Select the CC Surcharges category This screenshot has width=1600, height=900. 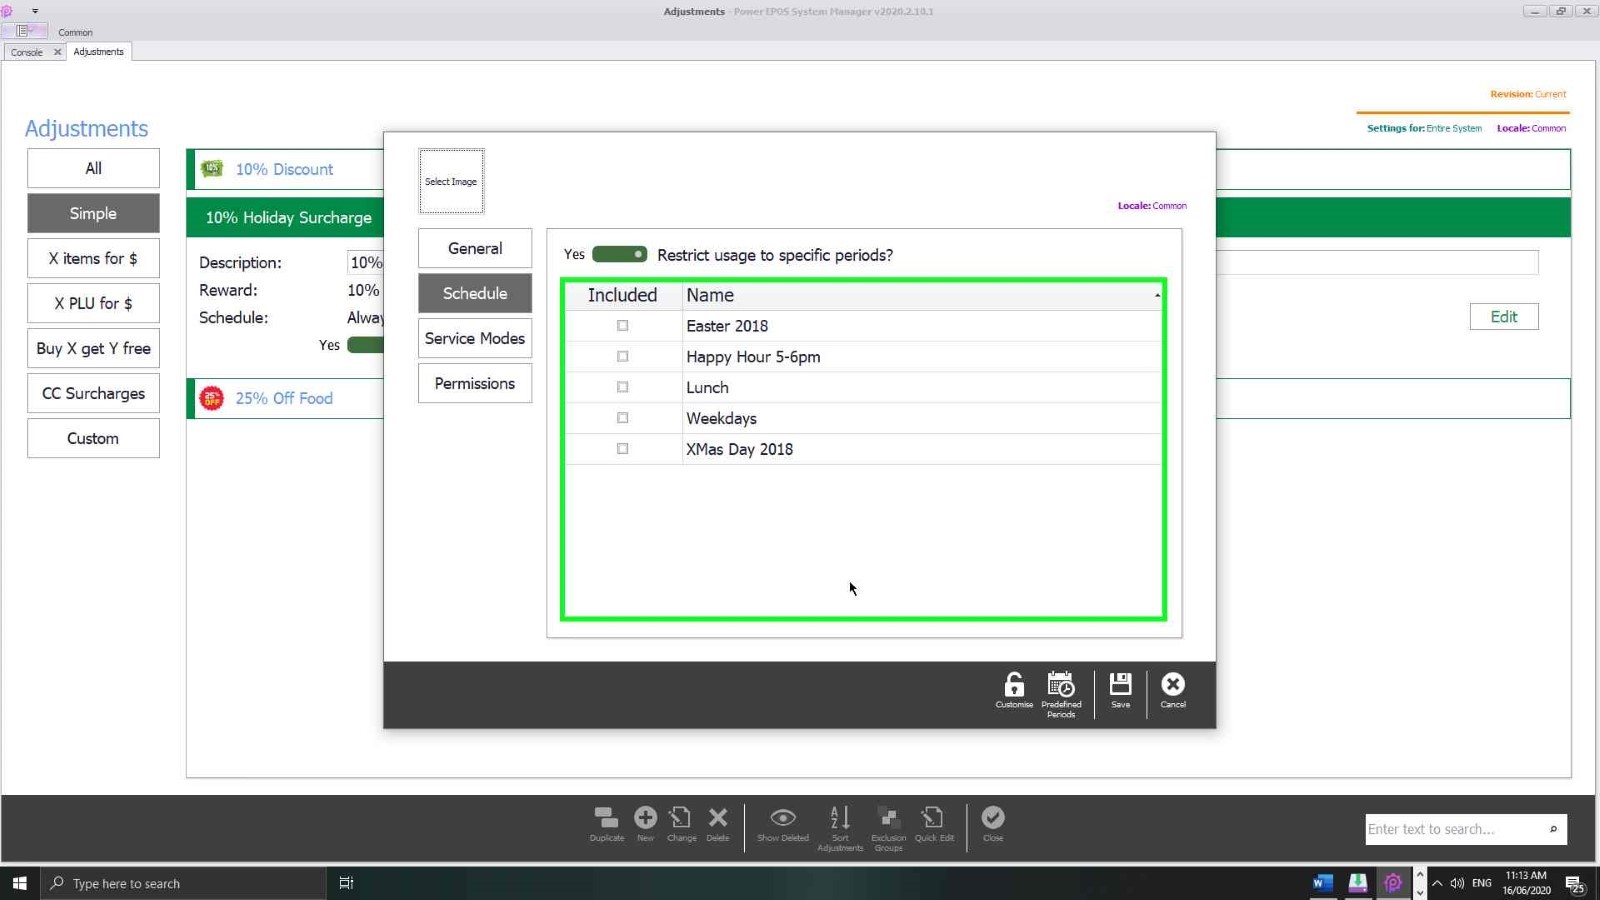pos(93,393)
